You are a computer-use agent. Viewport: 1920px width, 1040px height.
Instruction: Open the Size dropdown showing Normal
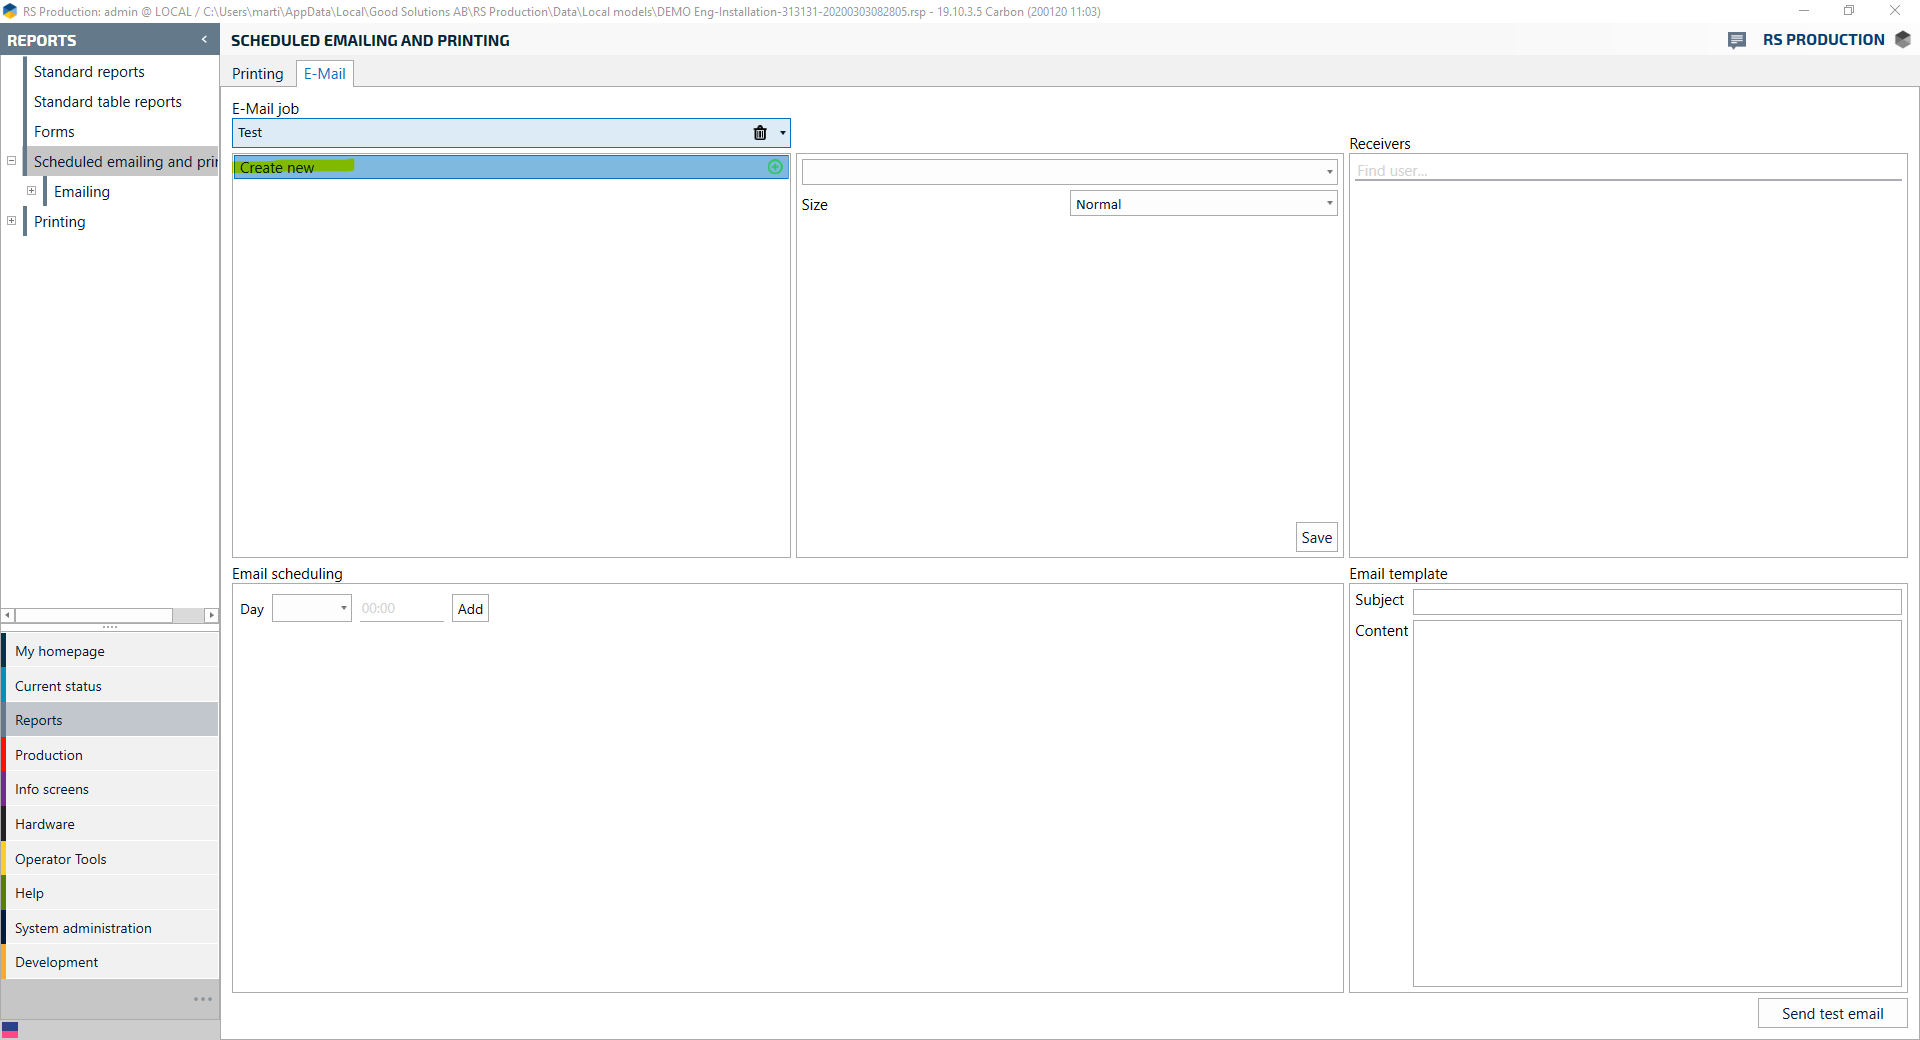pyautogui.click(x=1203, y=204)
